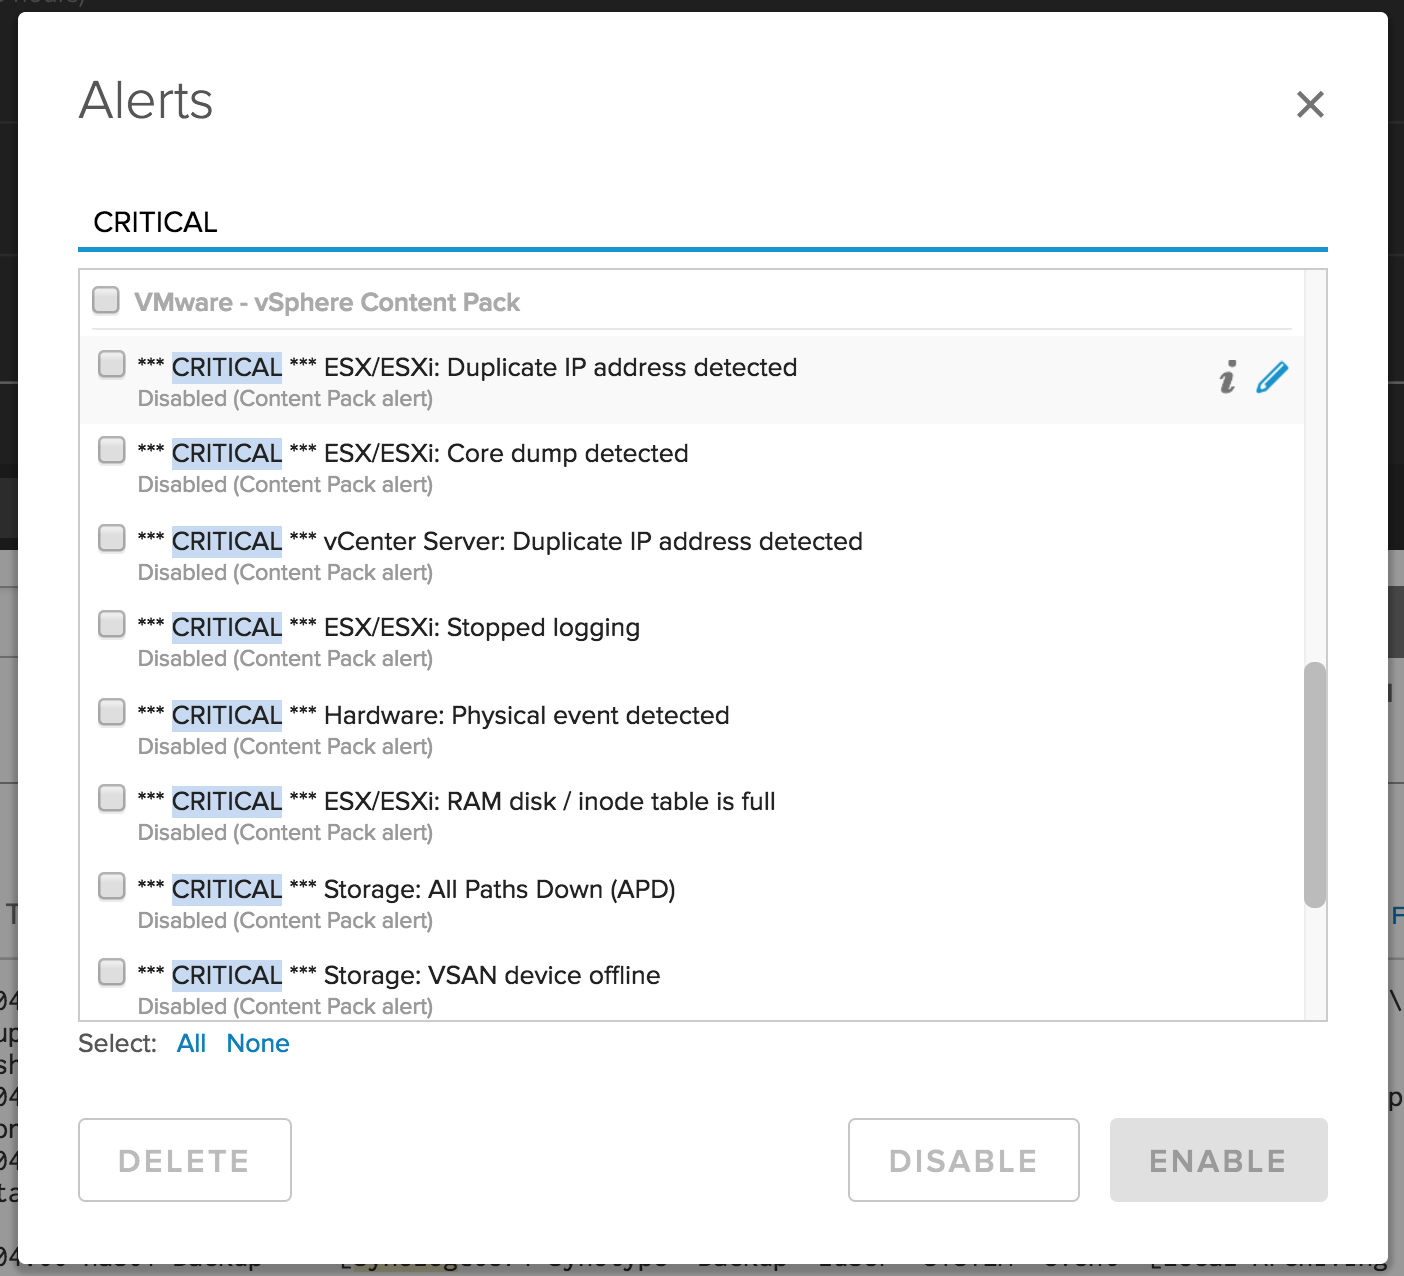Tick the Storage All Paths Down checkbox
1404x1276 pixels.
(x=112, y=886)
